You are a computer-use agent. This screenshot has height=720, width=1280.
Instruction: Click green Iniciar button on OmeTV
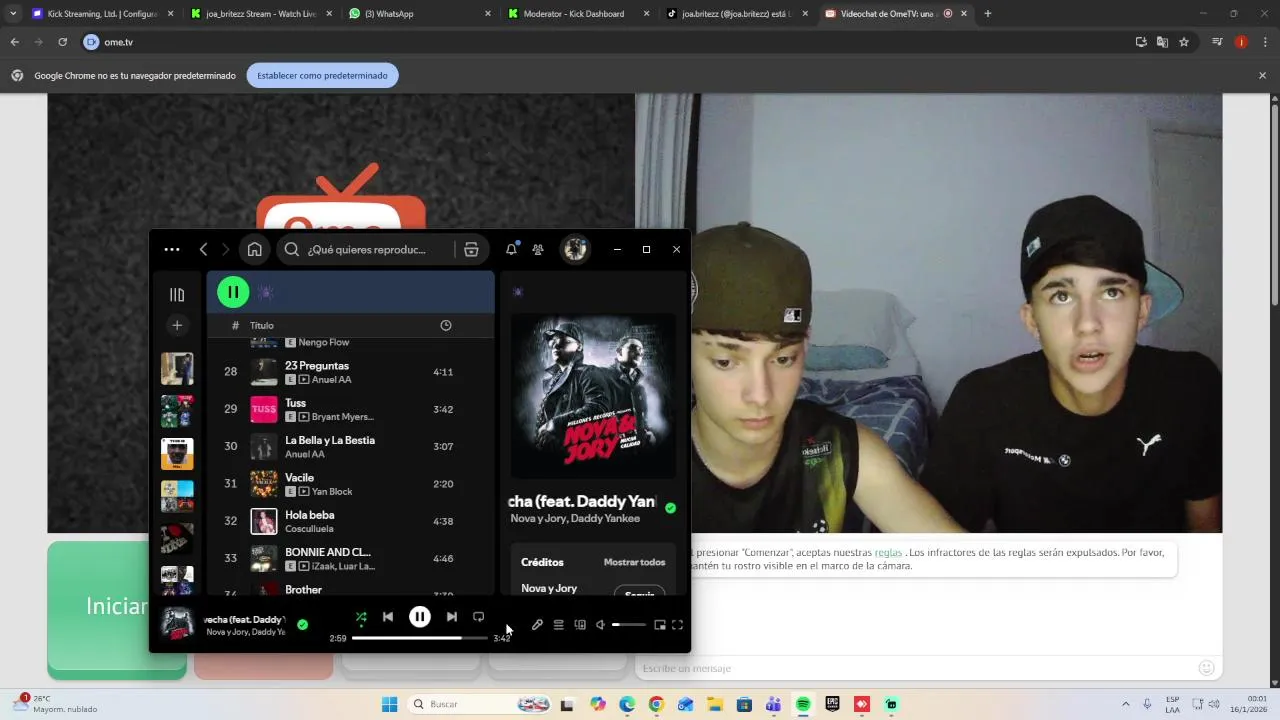[117, 608]
